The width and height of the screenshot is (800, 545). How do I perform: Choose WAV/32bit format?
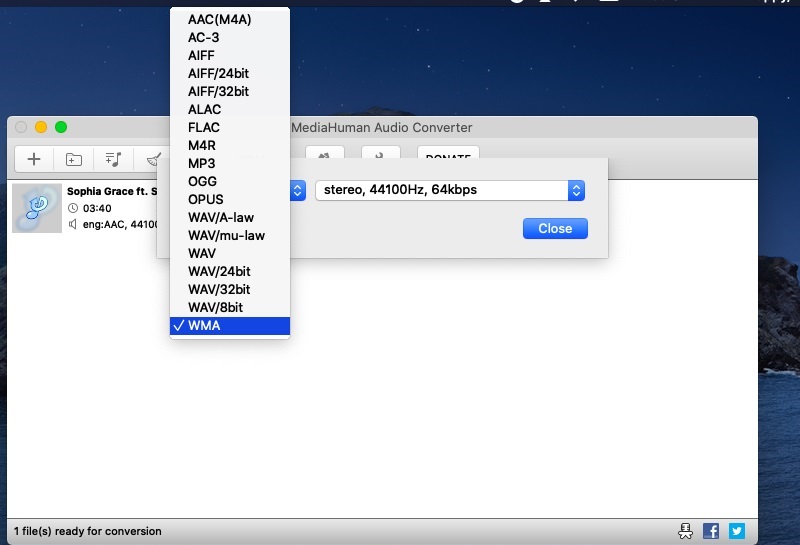pyautogui.click(x=230, y=289)
